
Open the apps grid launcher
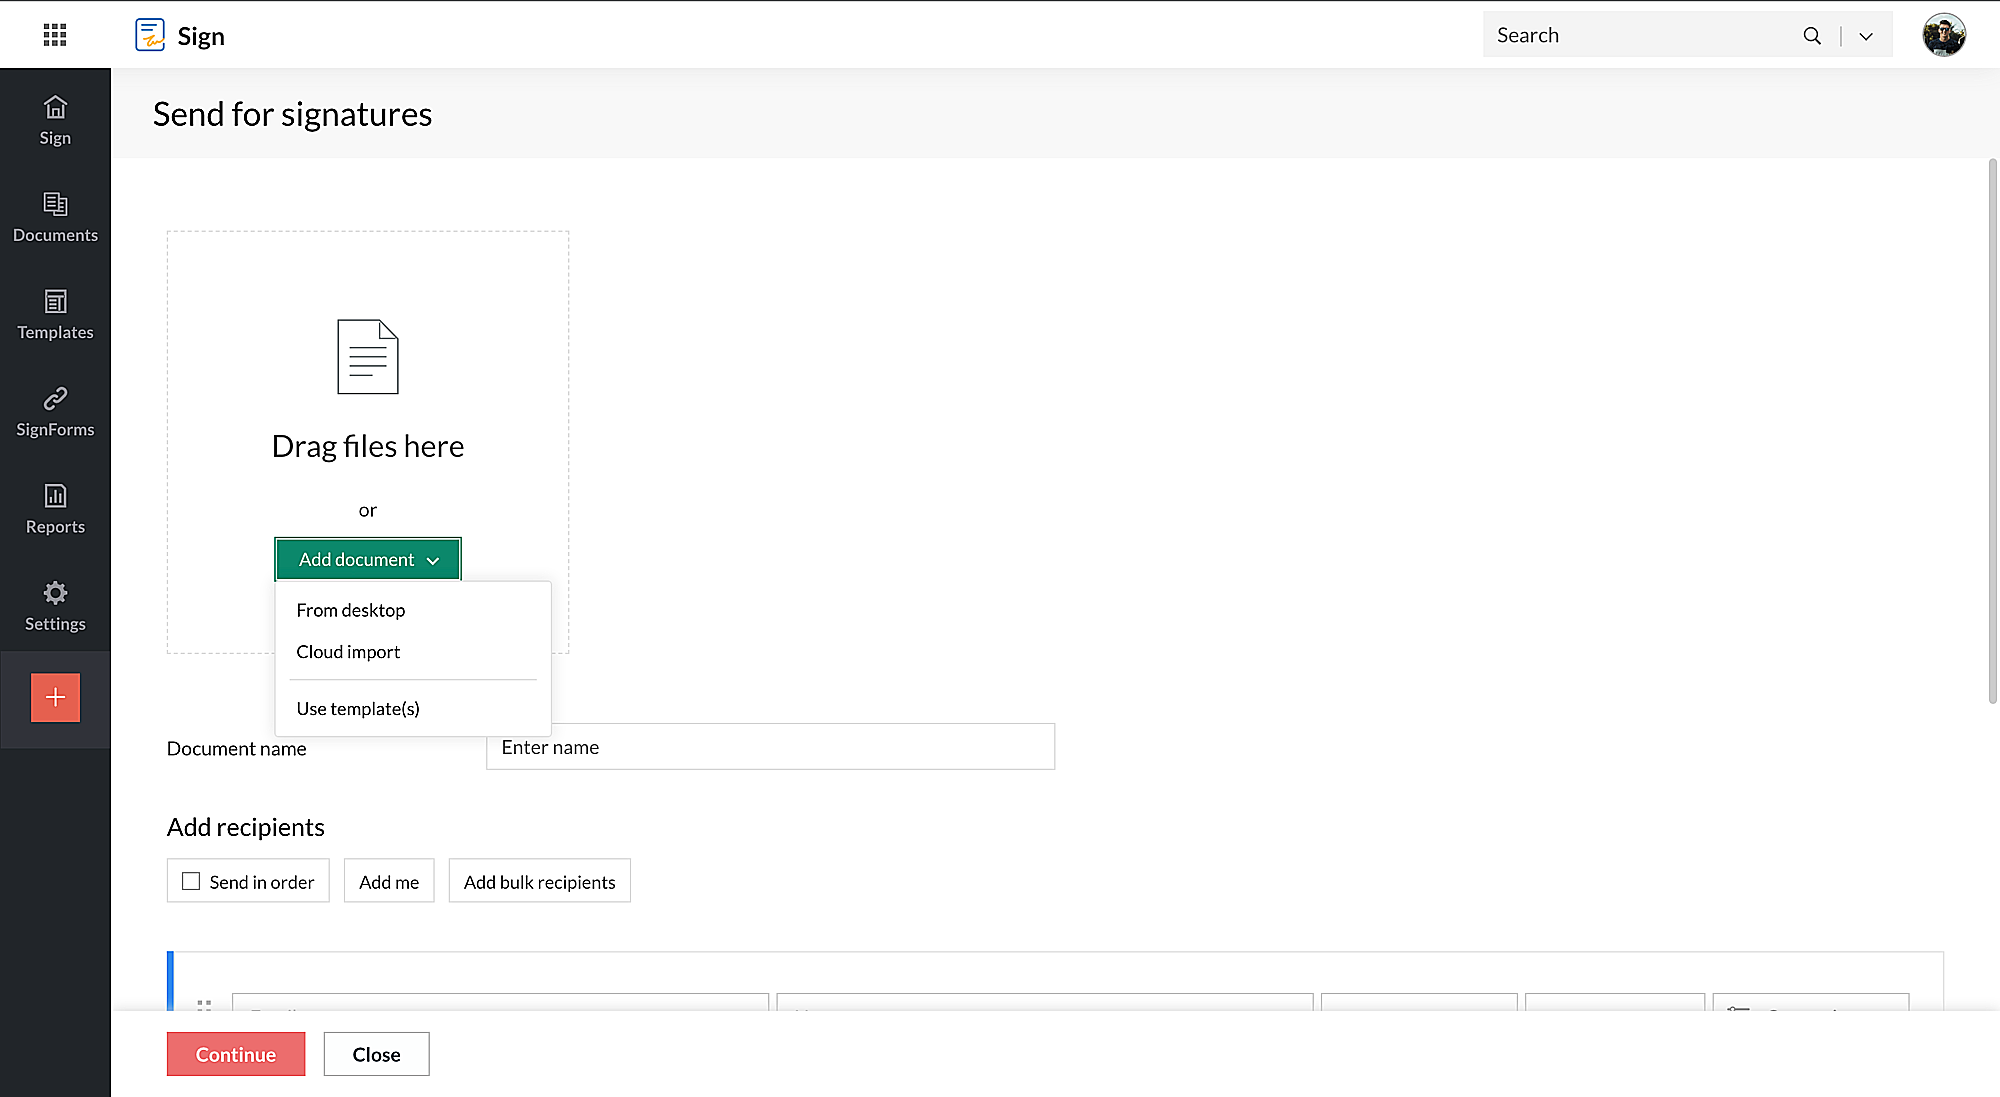click(x=55, y=36)
